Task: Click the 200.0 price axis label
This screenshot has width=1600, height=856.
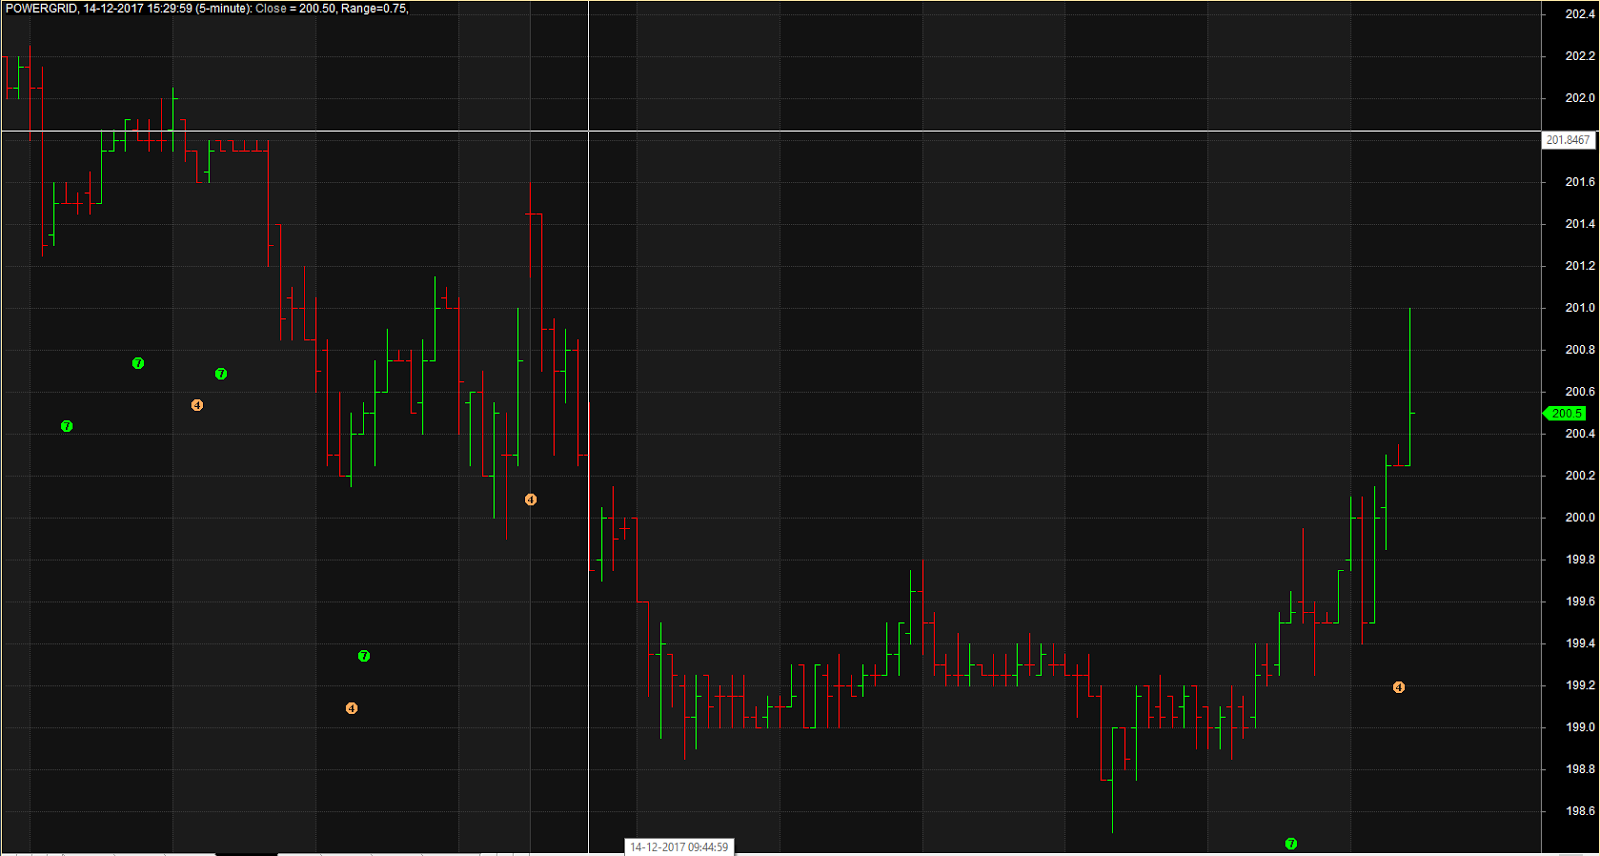Action: [1580, 518]
